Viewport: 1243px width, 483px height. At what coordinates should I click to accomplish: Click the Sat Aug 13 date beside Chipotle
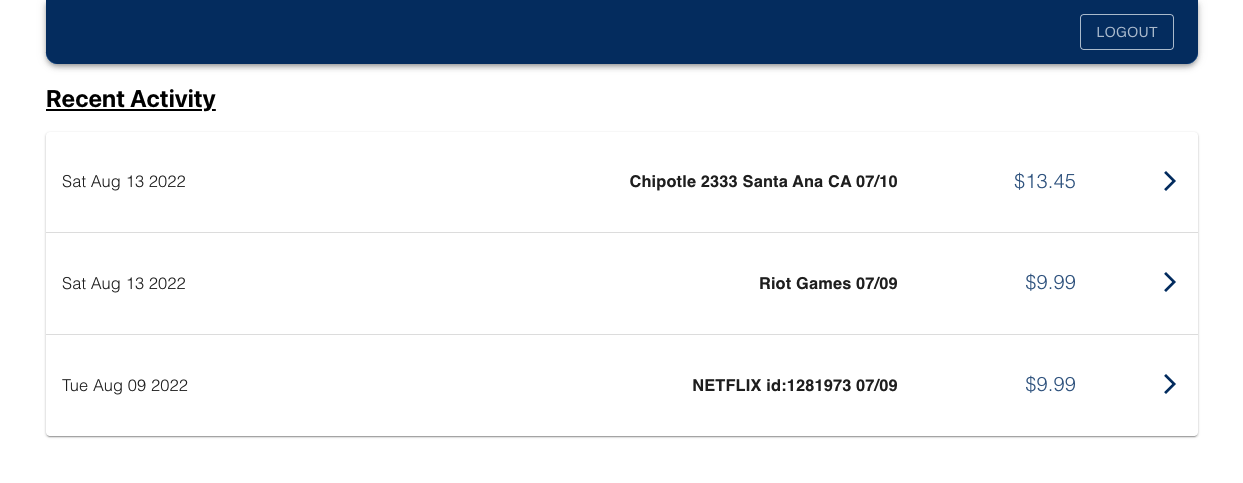click(124, 182)
